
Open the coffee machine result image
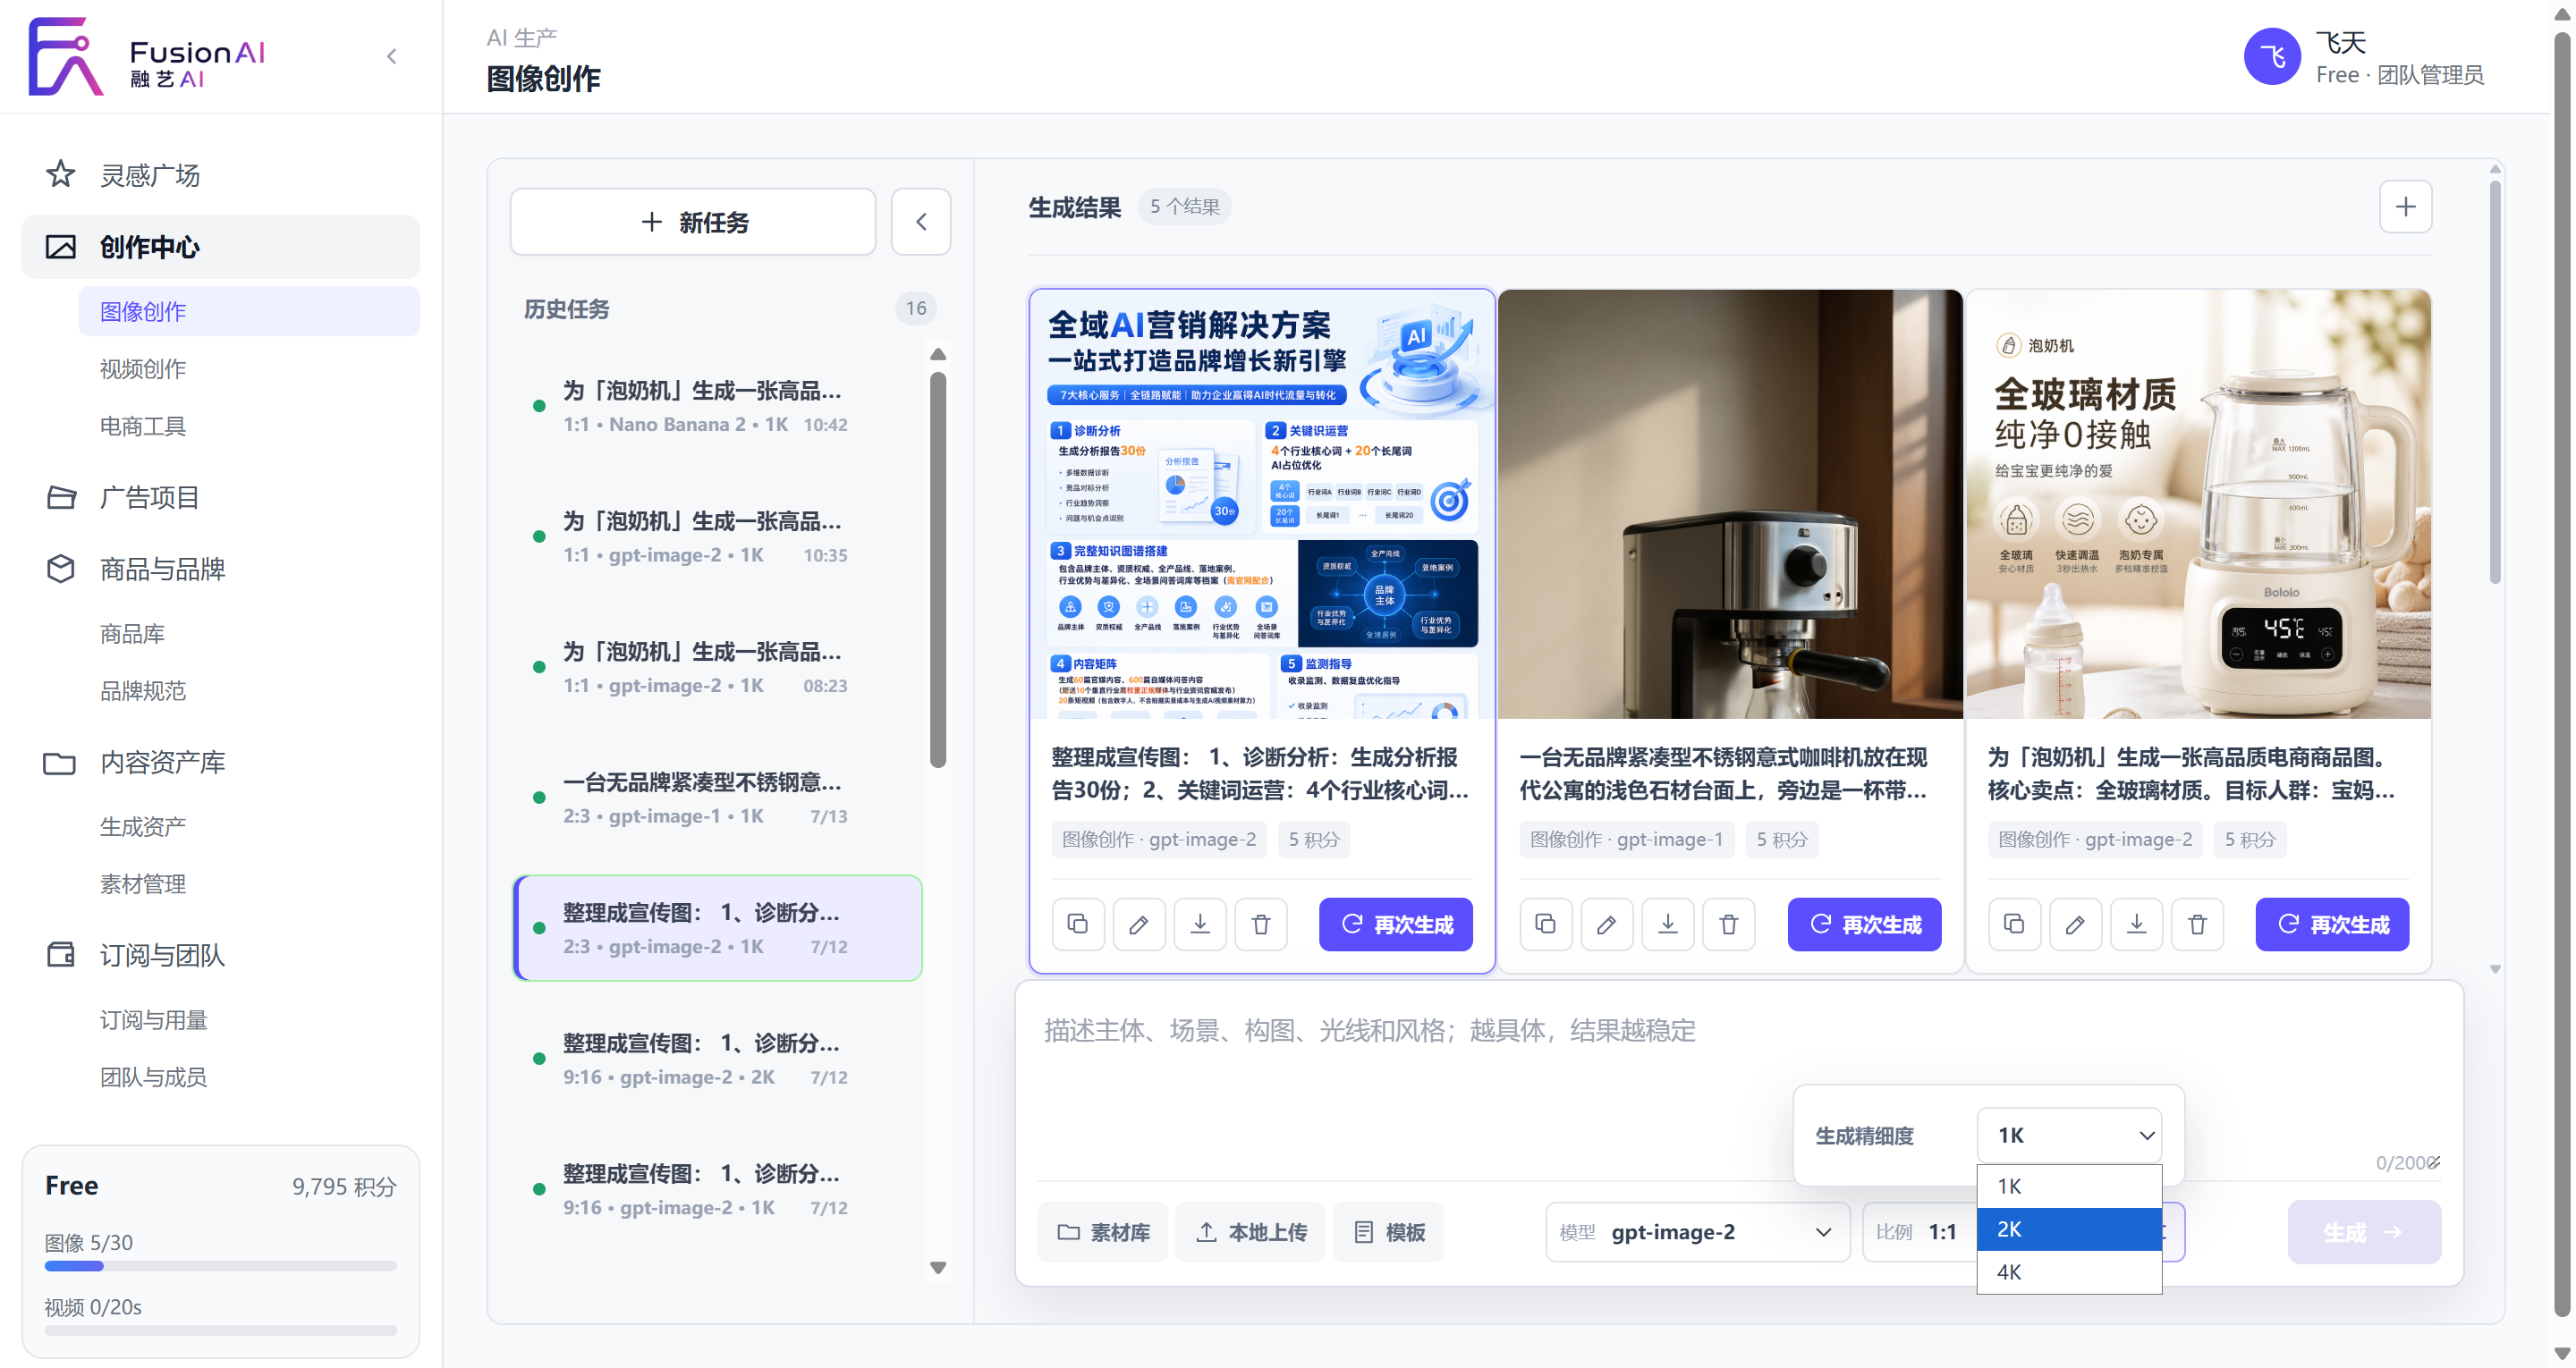(1729, 505)
